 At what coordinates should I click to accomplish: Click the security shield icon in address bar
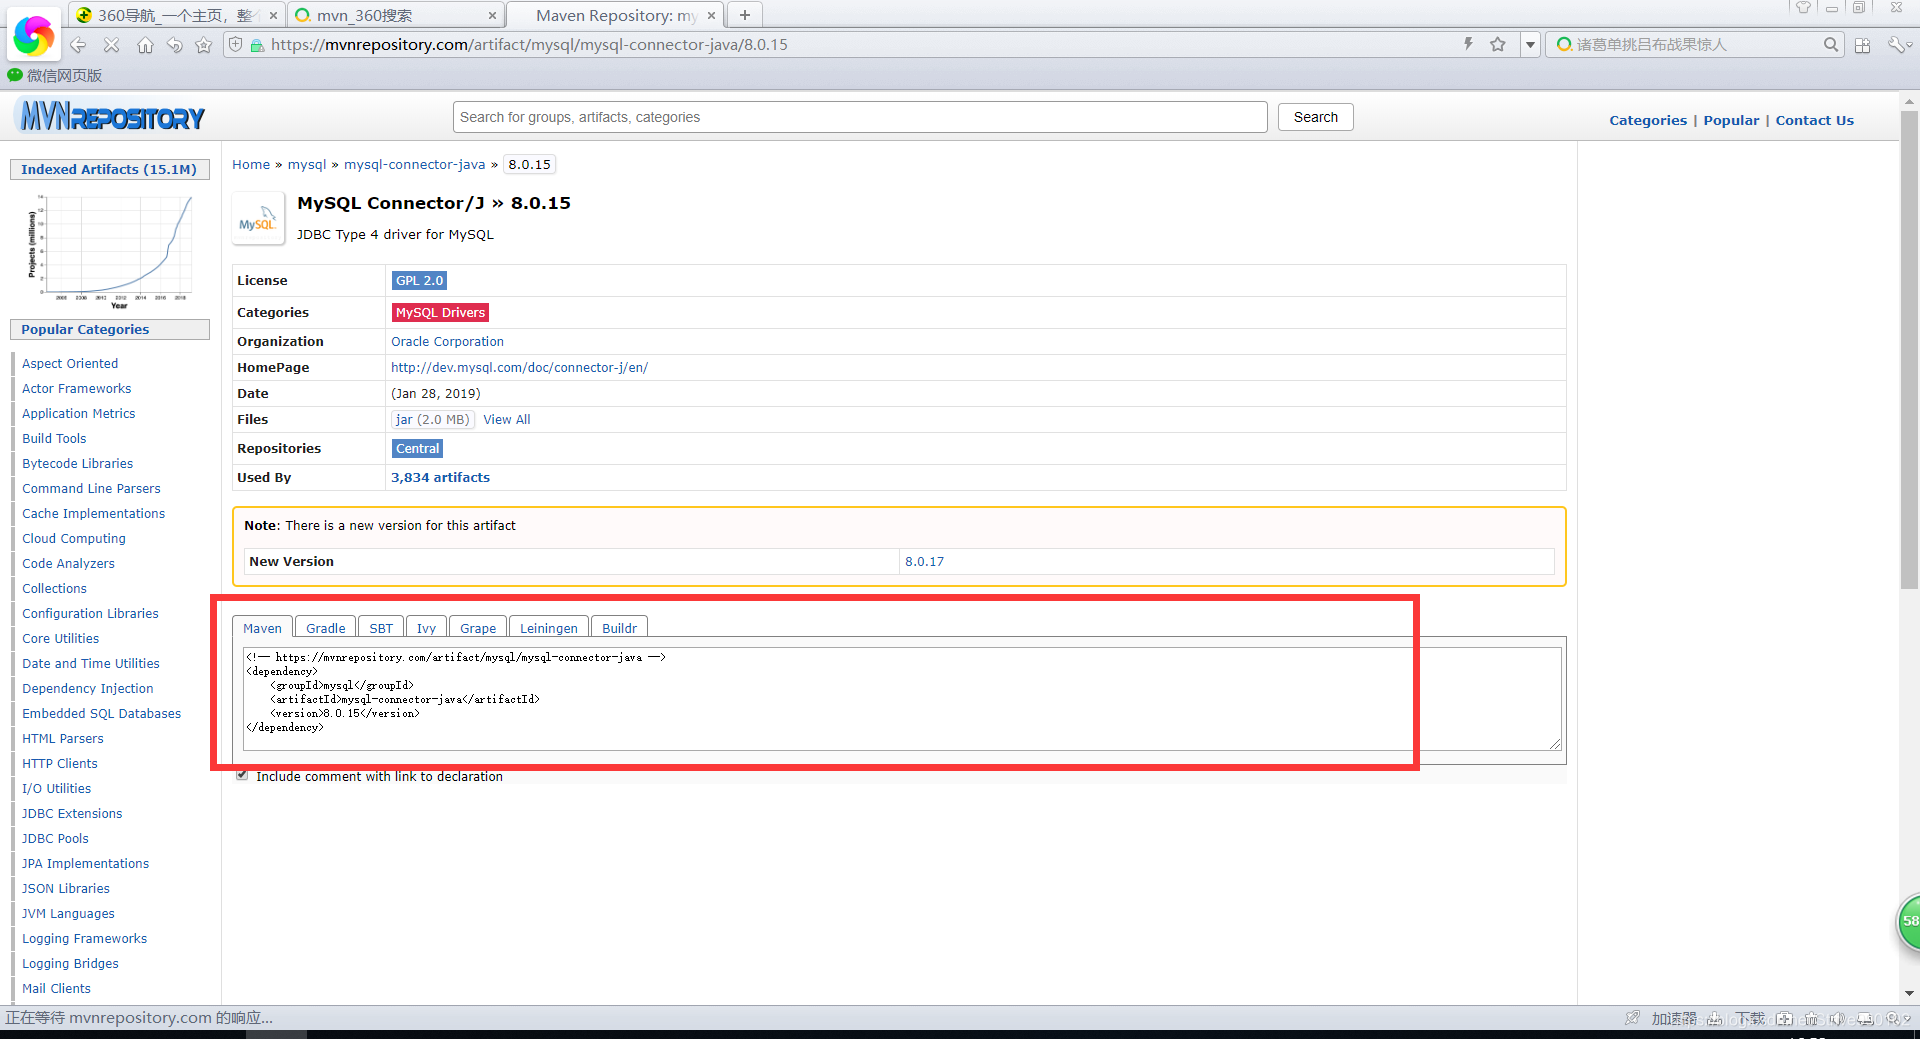(236, 44)
